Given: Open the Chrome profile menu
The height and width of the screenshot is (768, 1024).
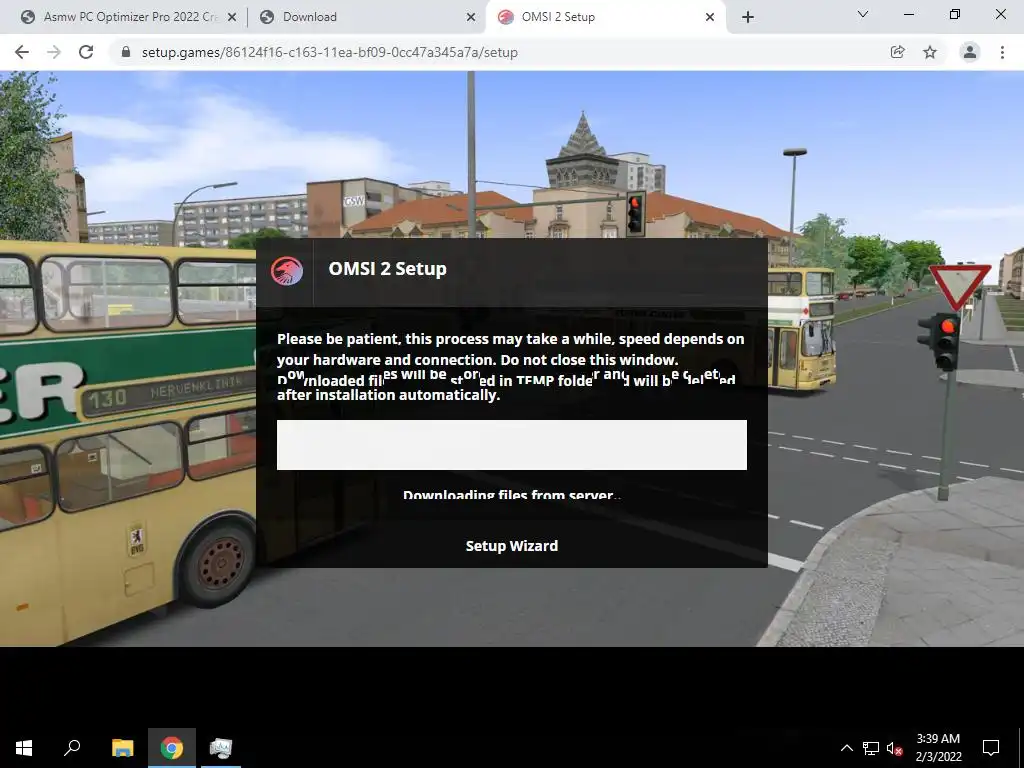Looking at the screenshot, I should pos(970,52).
